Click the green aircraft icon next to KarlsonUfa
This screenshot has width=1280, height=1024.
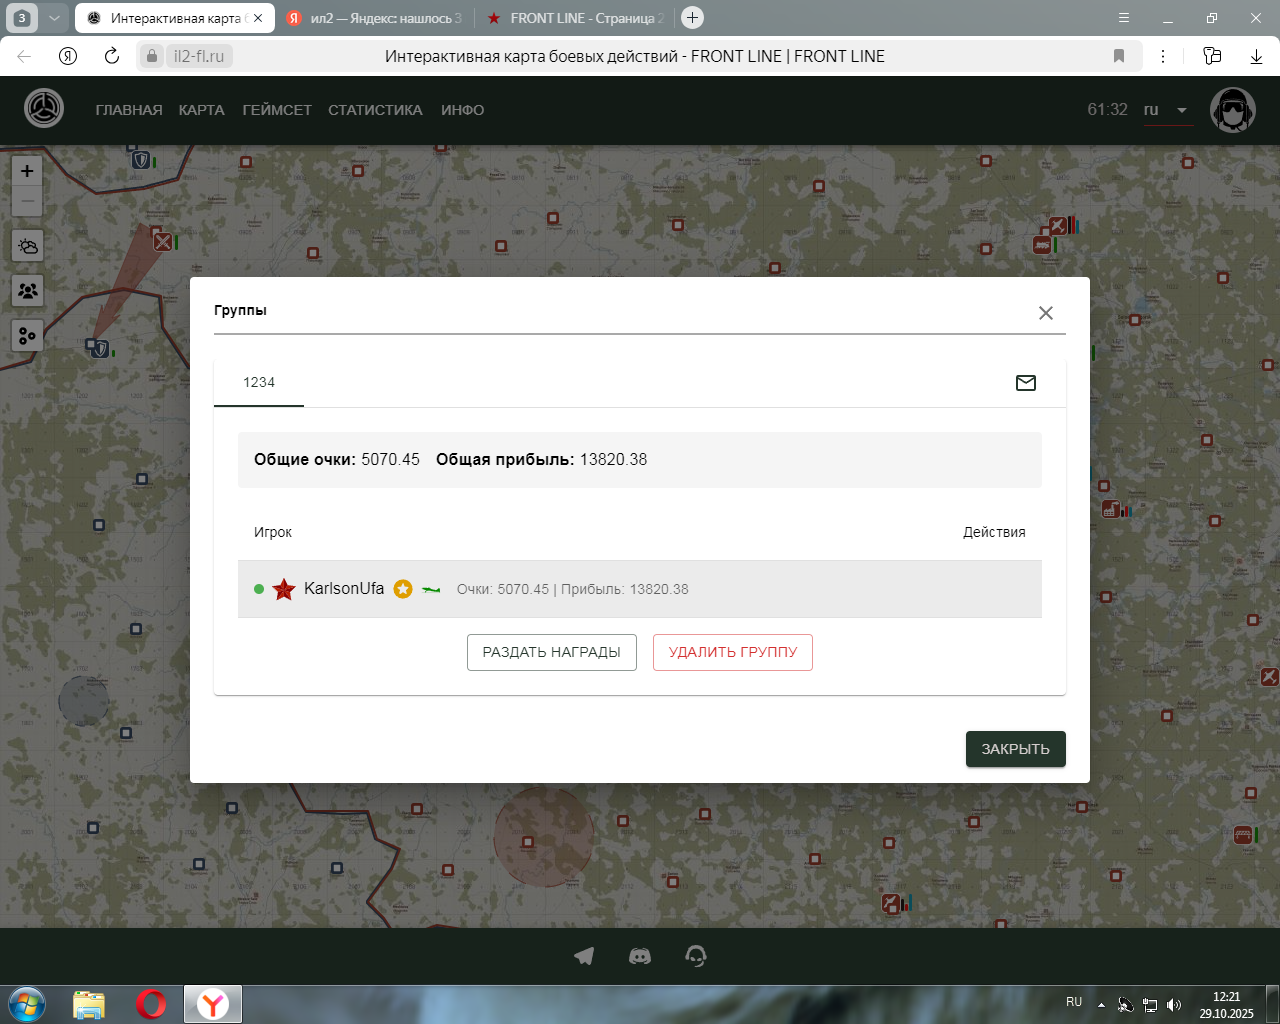tap(431, 589)
